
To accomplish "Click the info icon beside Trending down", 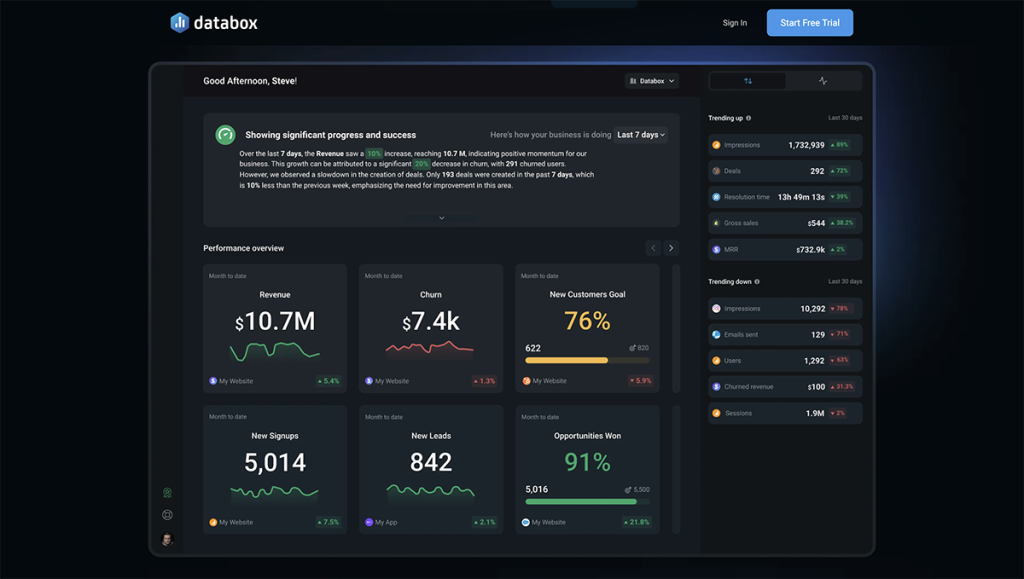I will [x=757, y=282].
